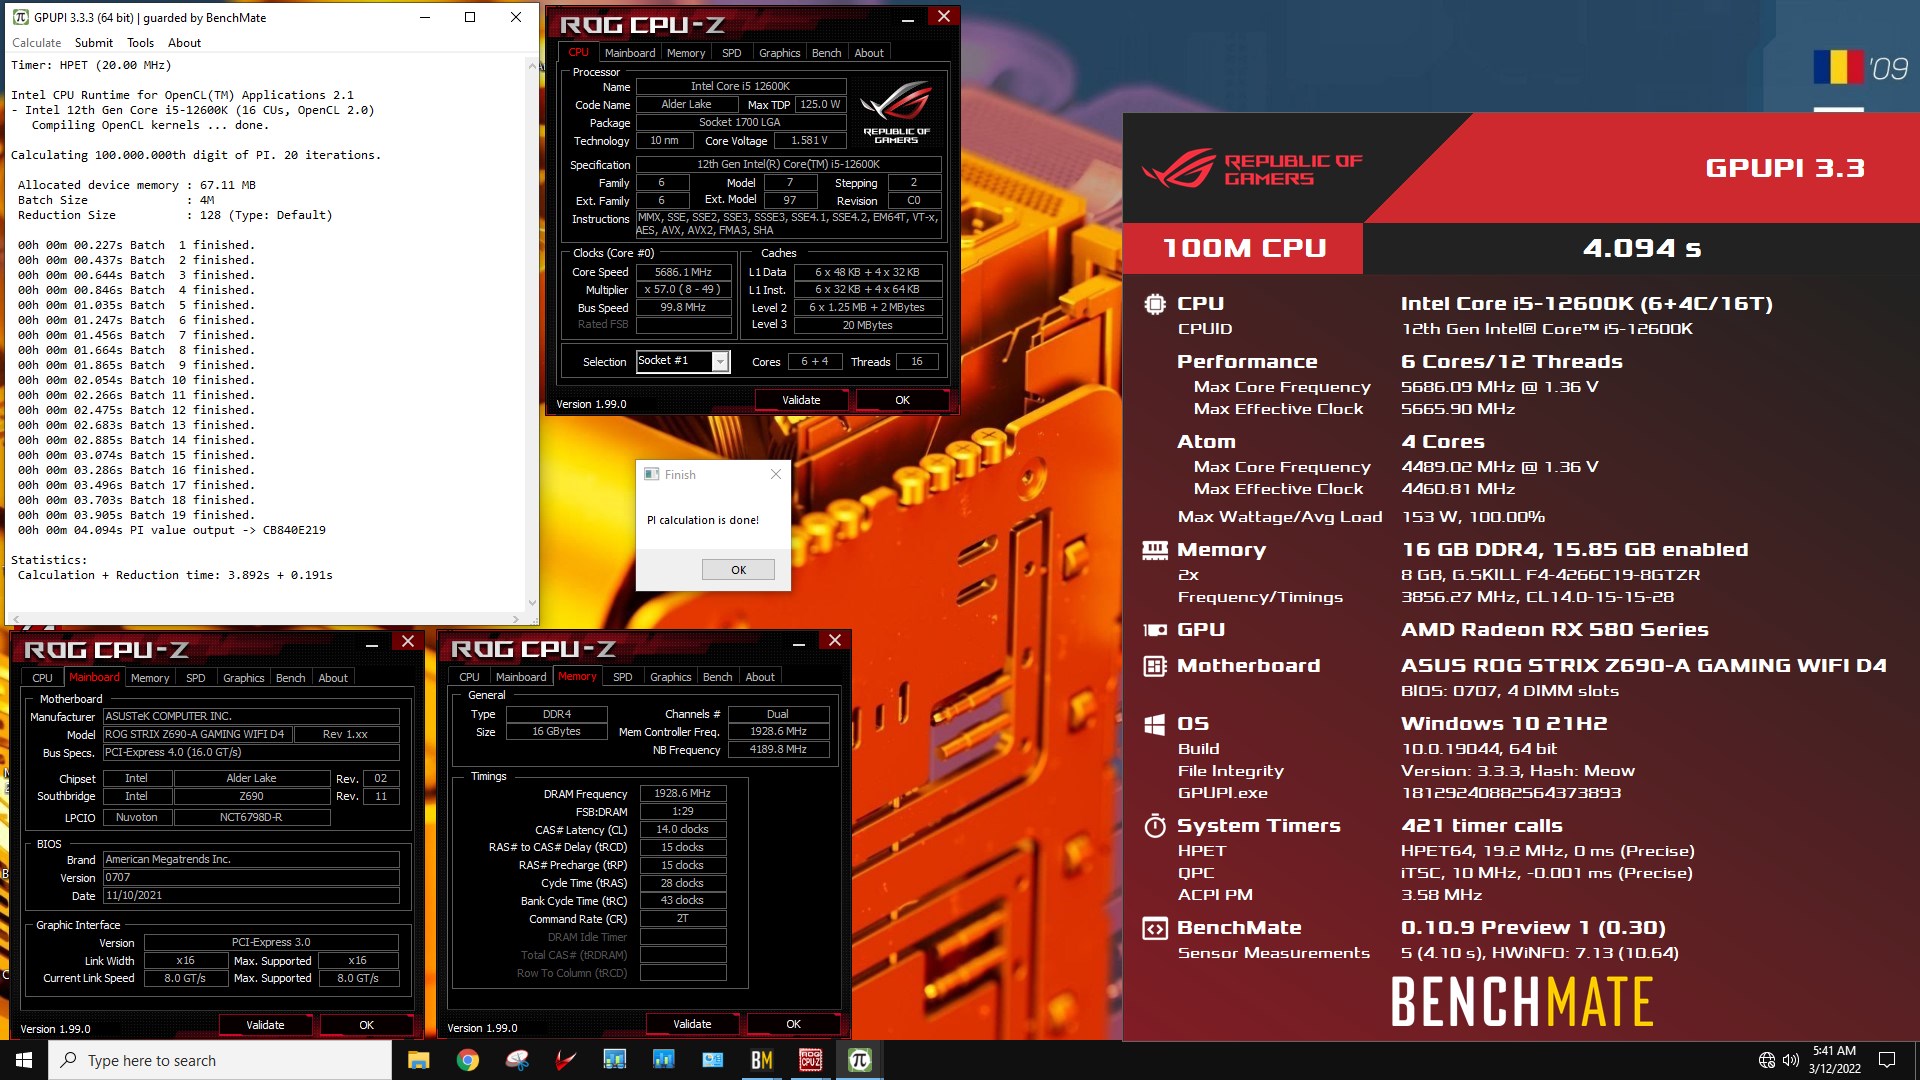Select Memory tab in bottom-left CPU-Z window
Image resolution: width=1920 pixels, height=1080 pixels.
click(150, 678)
